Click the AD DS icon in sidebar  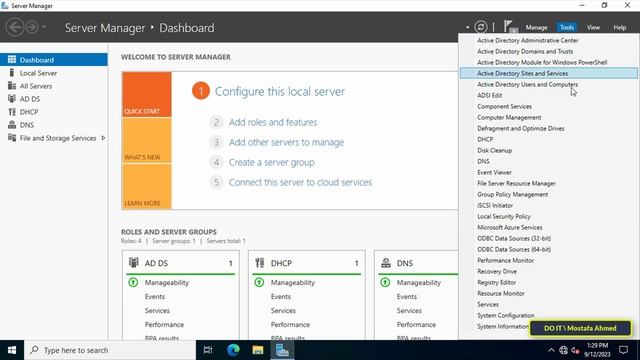pos(12,99)
